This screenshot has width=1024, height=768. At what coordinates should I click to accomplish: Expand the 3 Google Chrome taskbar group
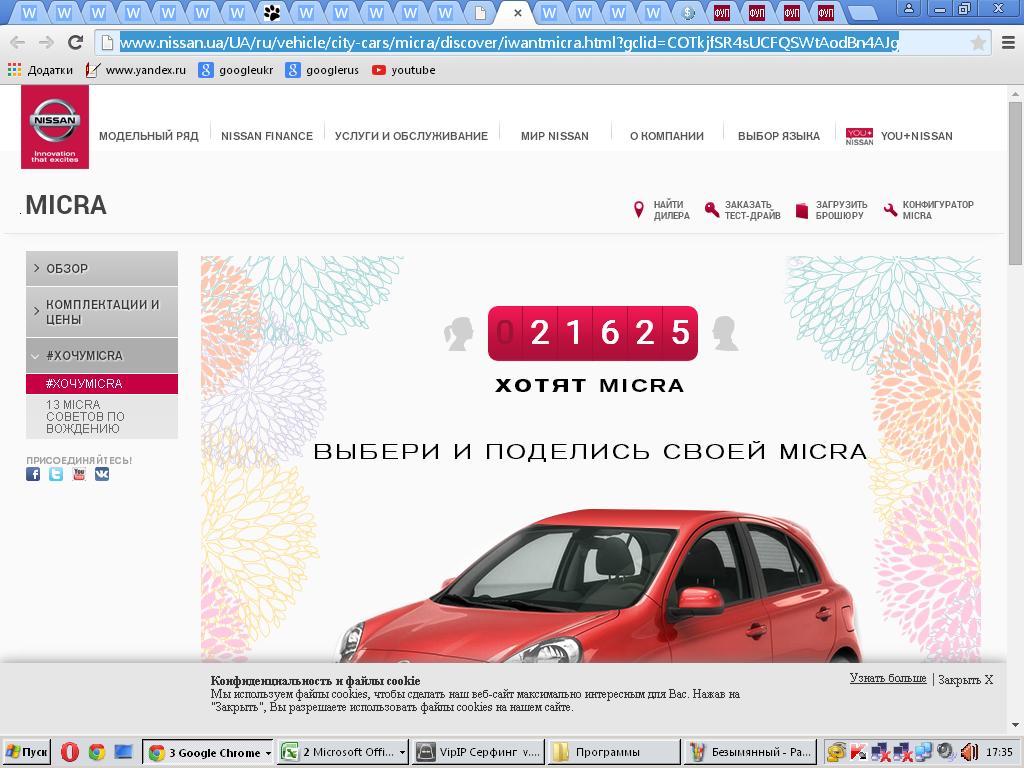tap(209, 752)
